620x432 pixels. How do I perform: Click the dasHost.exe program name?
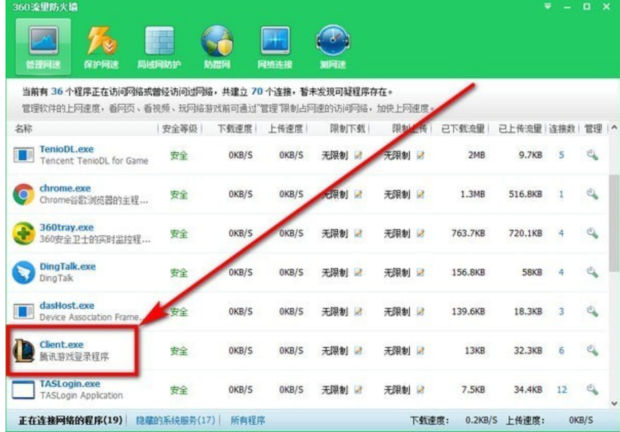[x=66, y=306]
